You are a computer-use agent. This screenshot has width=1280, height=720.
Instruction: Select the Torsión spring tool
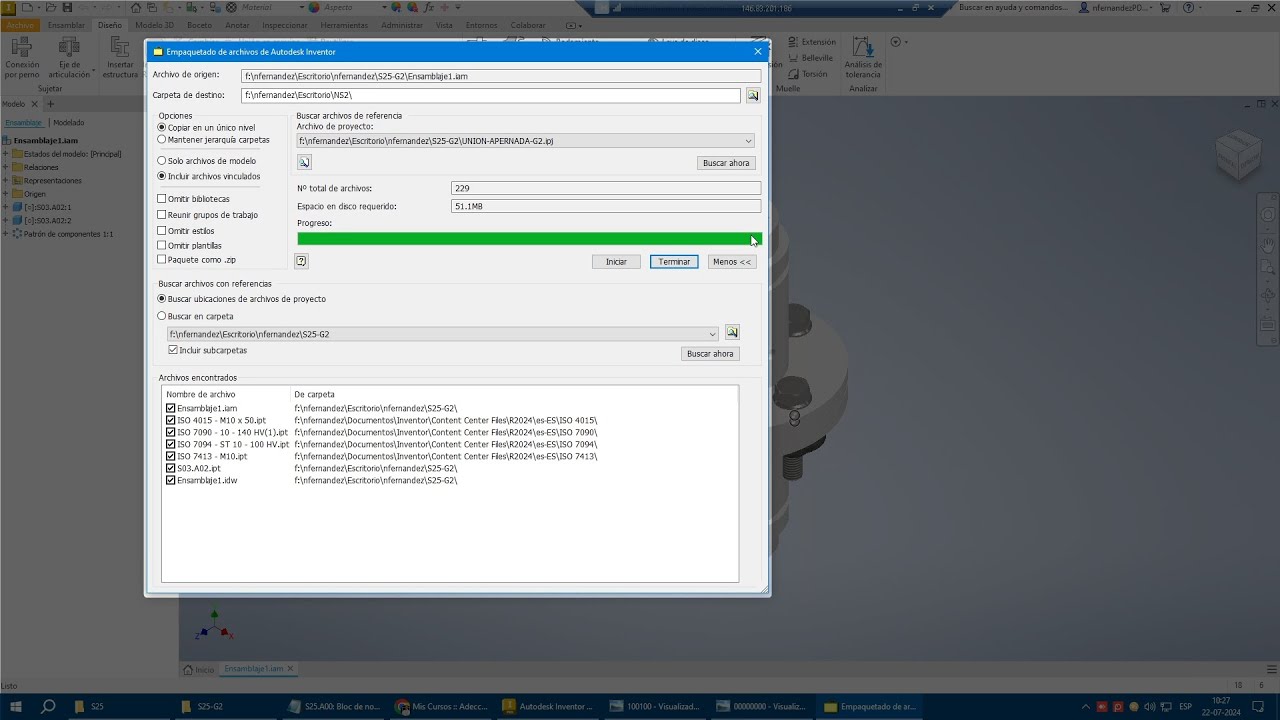tap(808, 74)
